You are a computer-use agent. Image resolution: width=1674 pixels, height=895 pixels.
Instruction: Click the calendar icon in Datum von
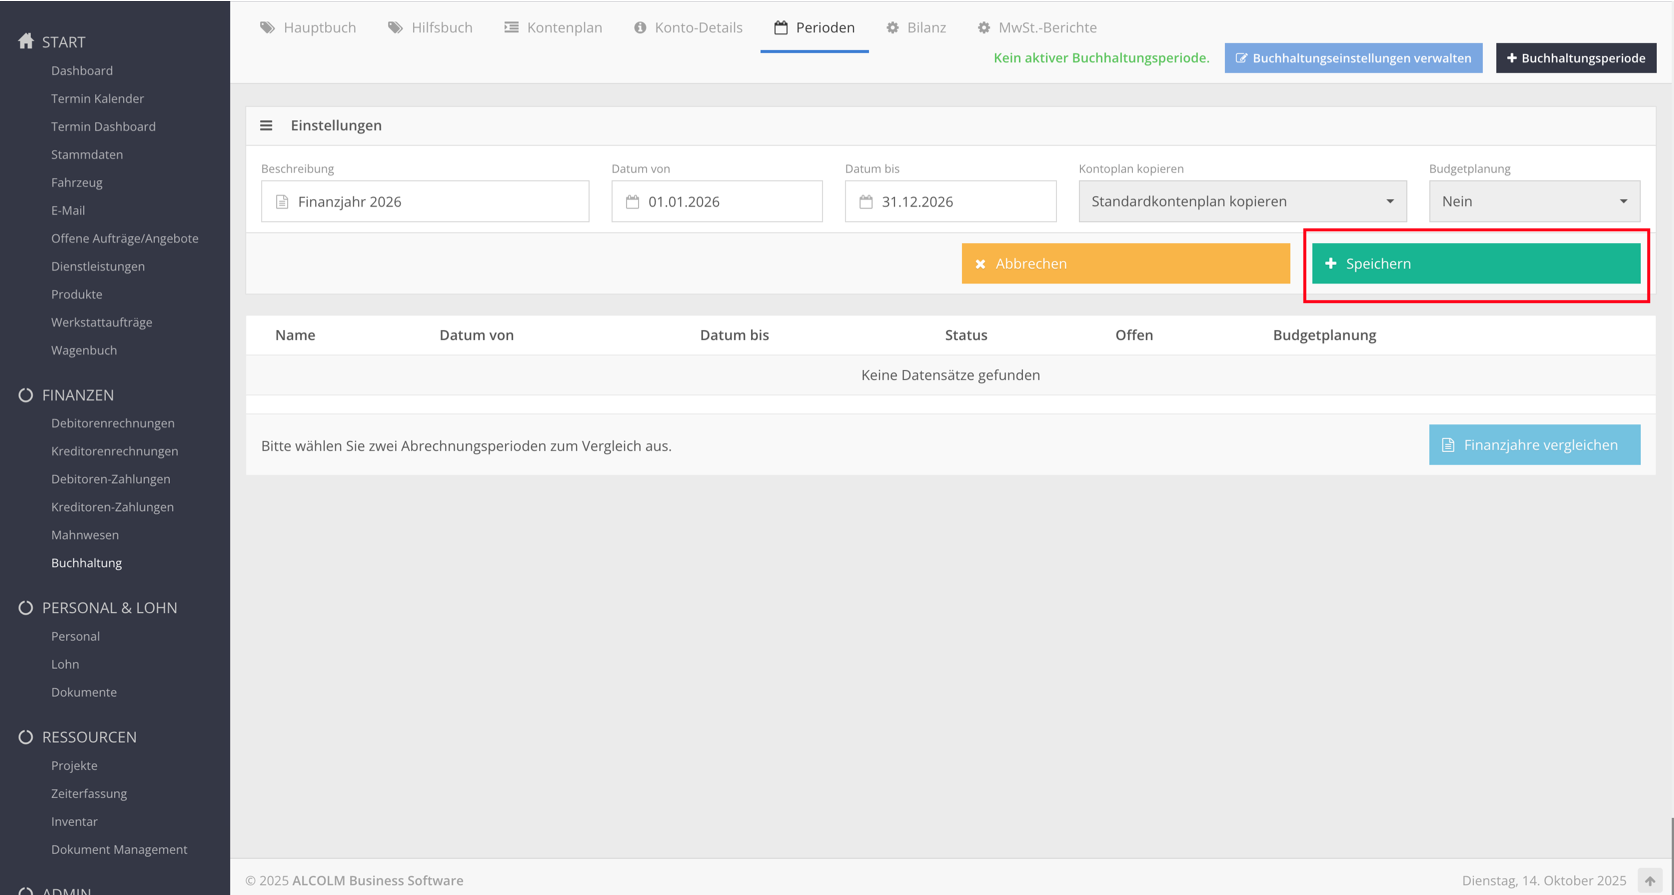click(x=632, y=202)
